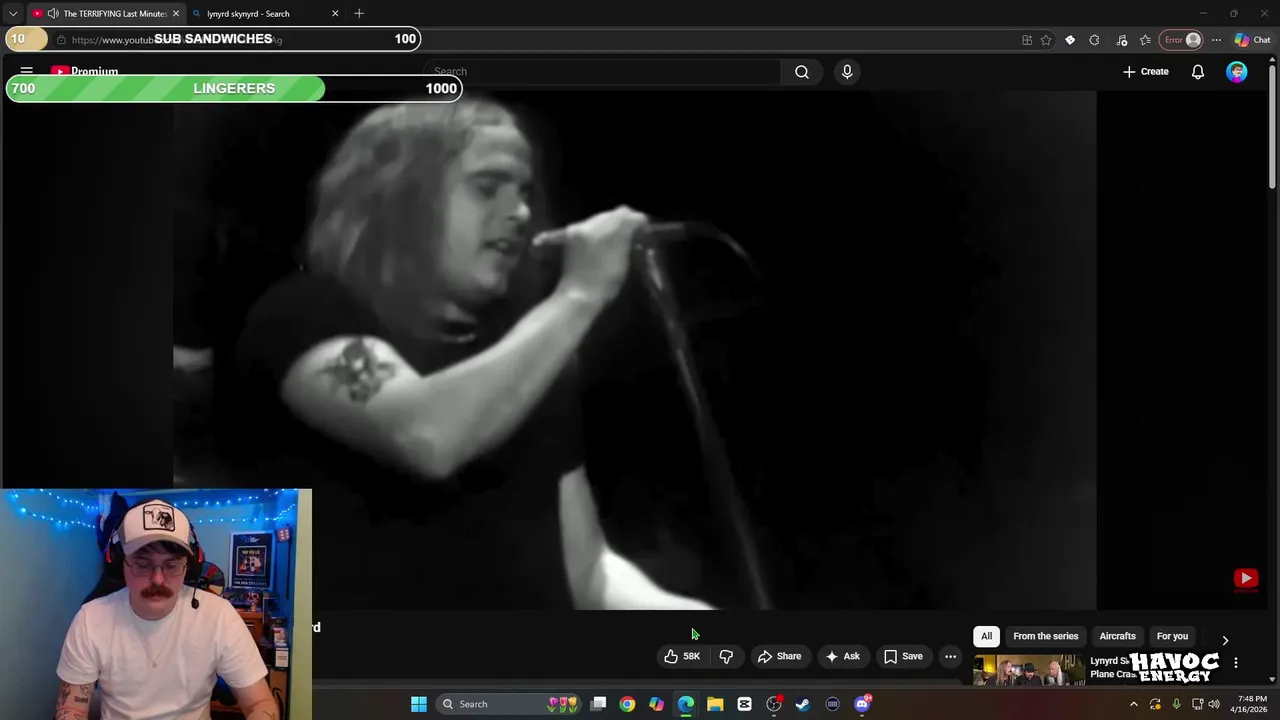The width and height of the screenshot is (1280, 720).
Task: Save the video to a playlist
Action: [903, 656]
